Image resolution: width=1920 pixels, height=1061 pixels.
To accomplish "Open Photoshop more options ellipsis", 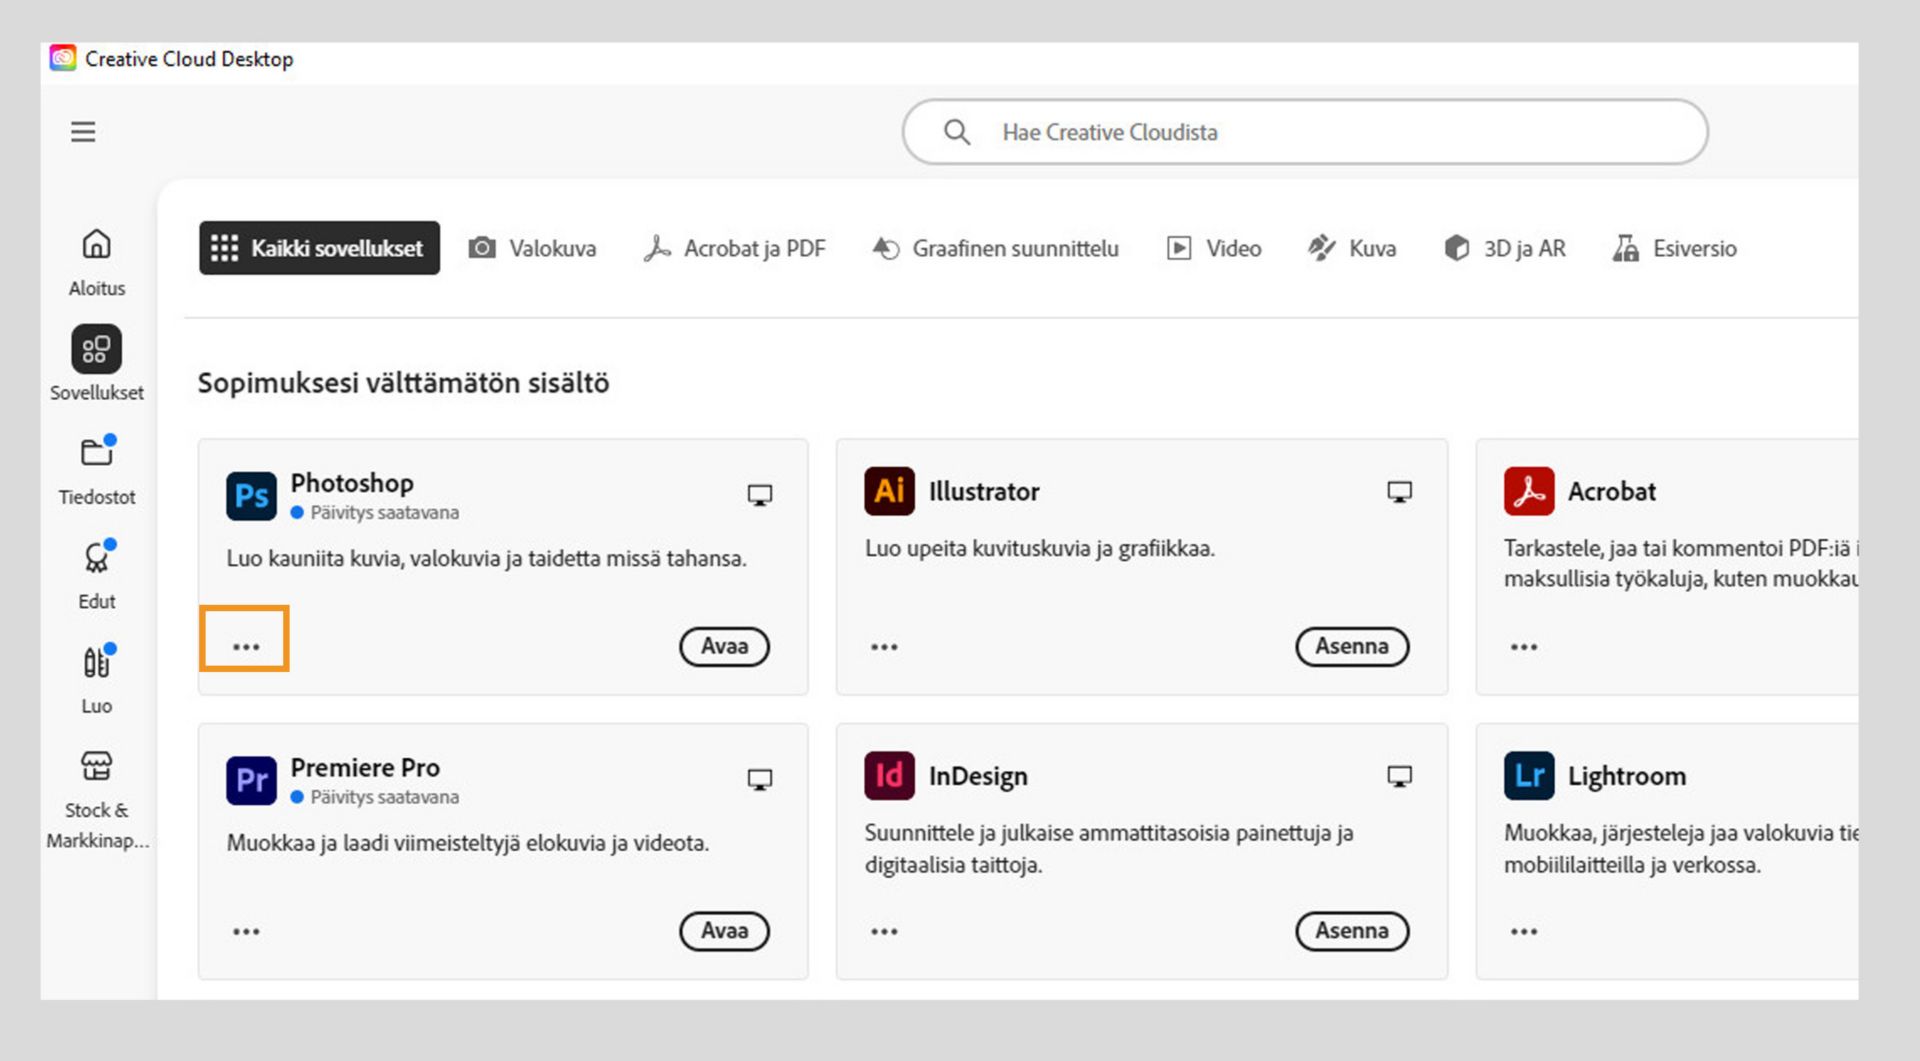I will [246, 647].
